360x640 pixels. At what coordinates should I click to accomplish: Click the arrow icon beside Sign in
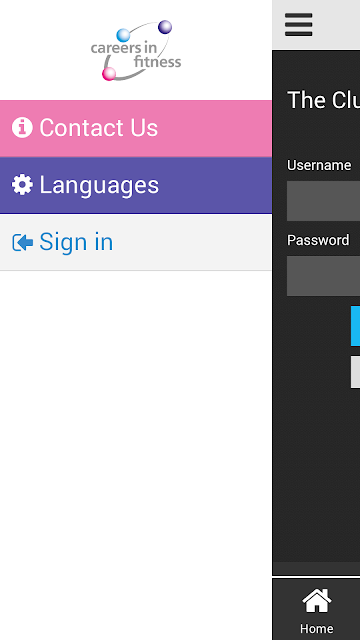[22, 242]
